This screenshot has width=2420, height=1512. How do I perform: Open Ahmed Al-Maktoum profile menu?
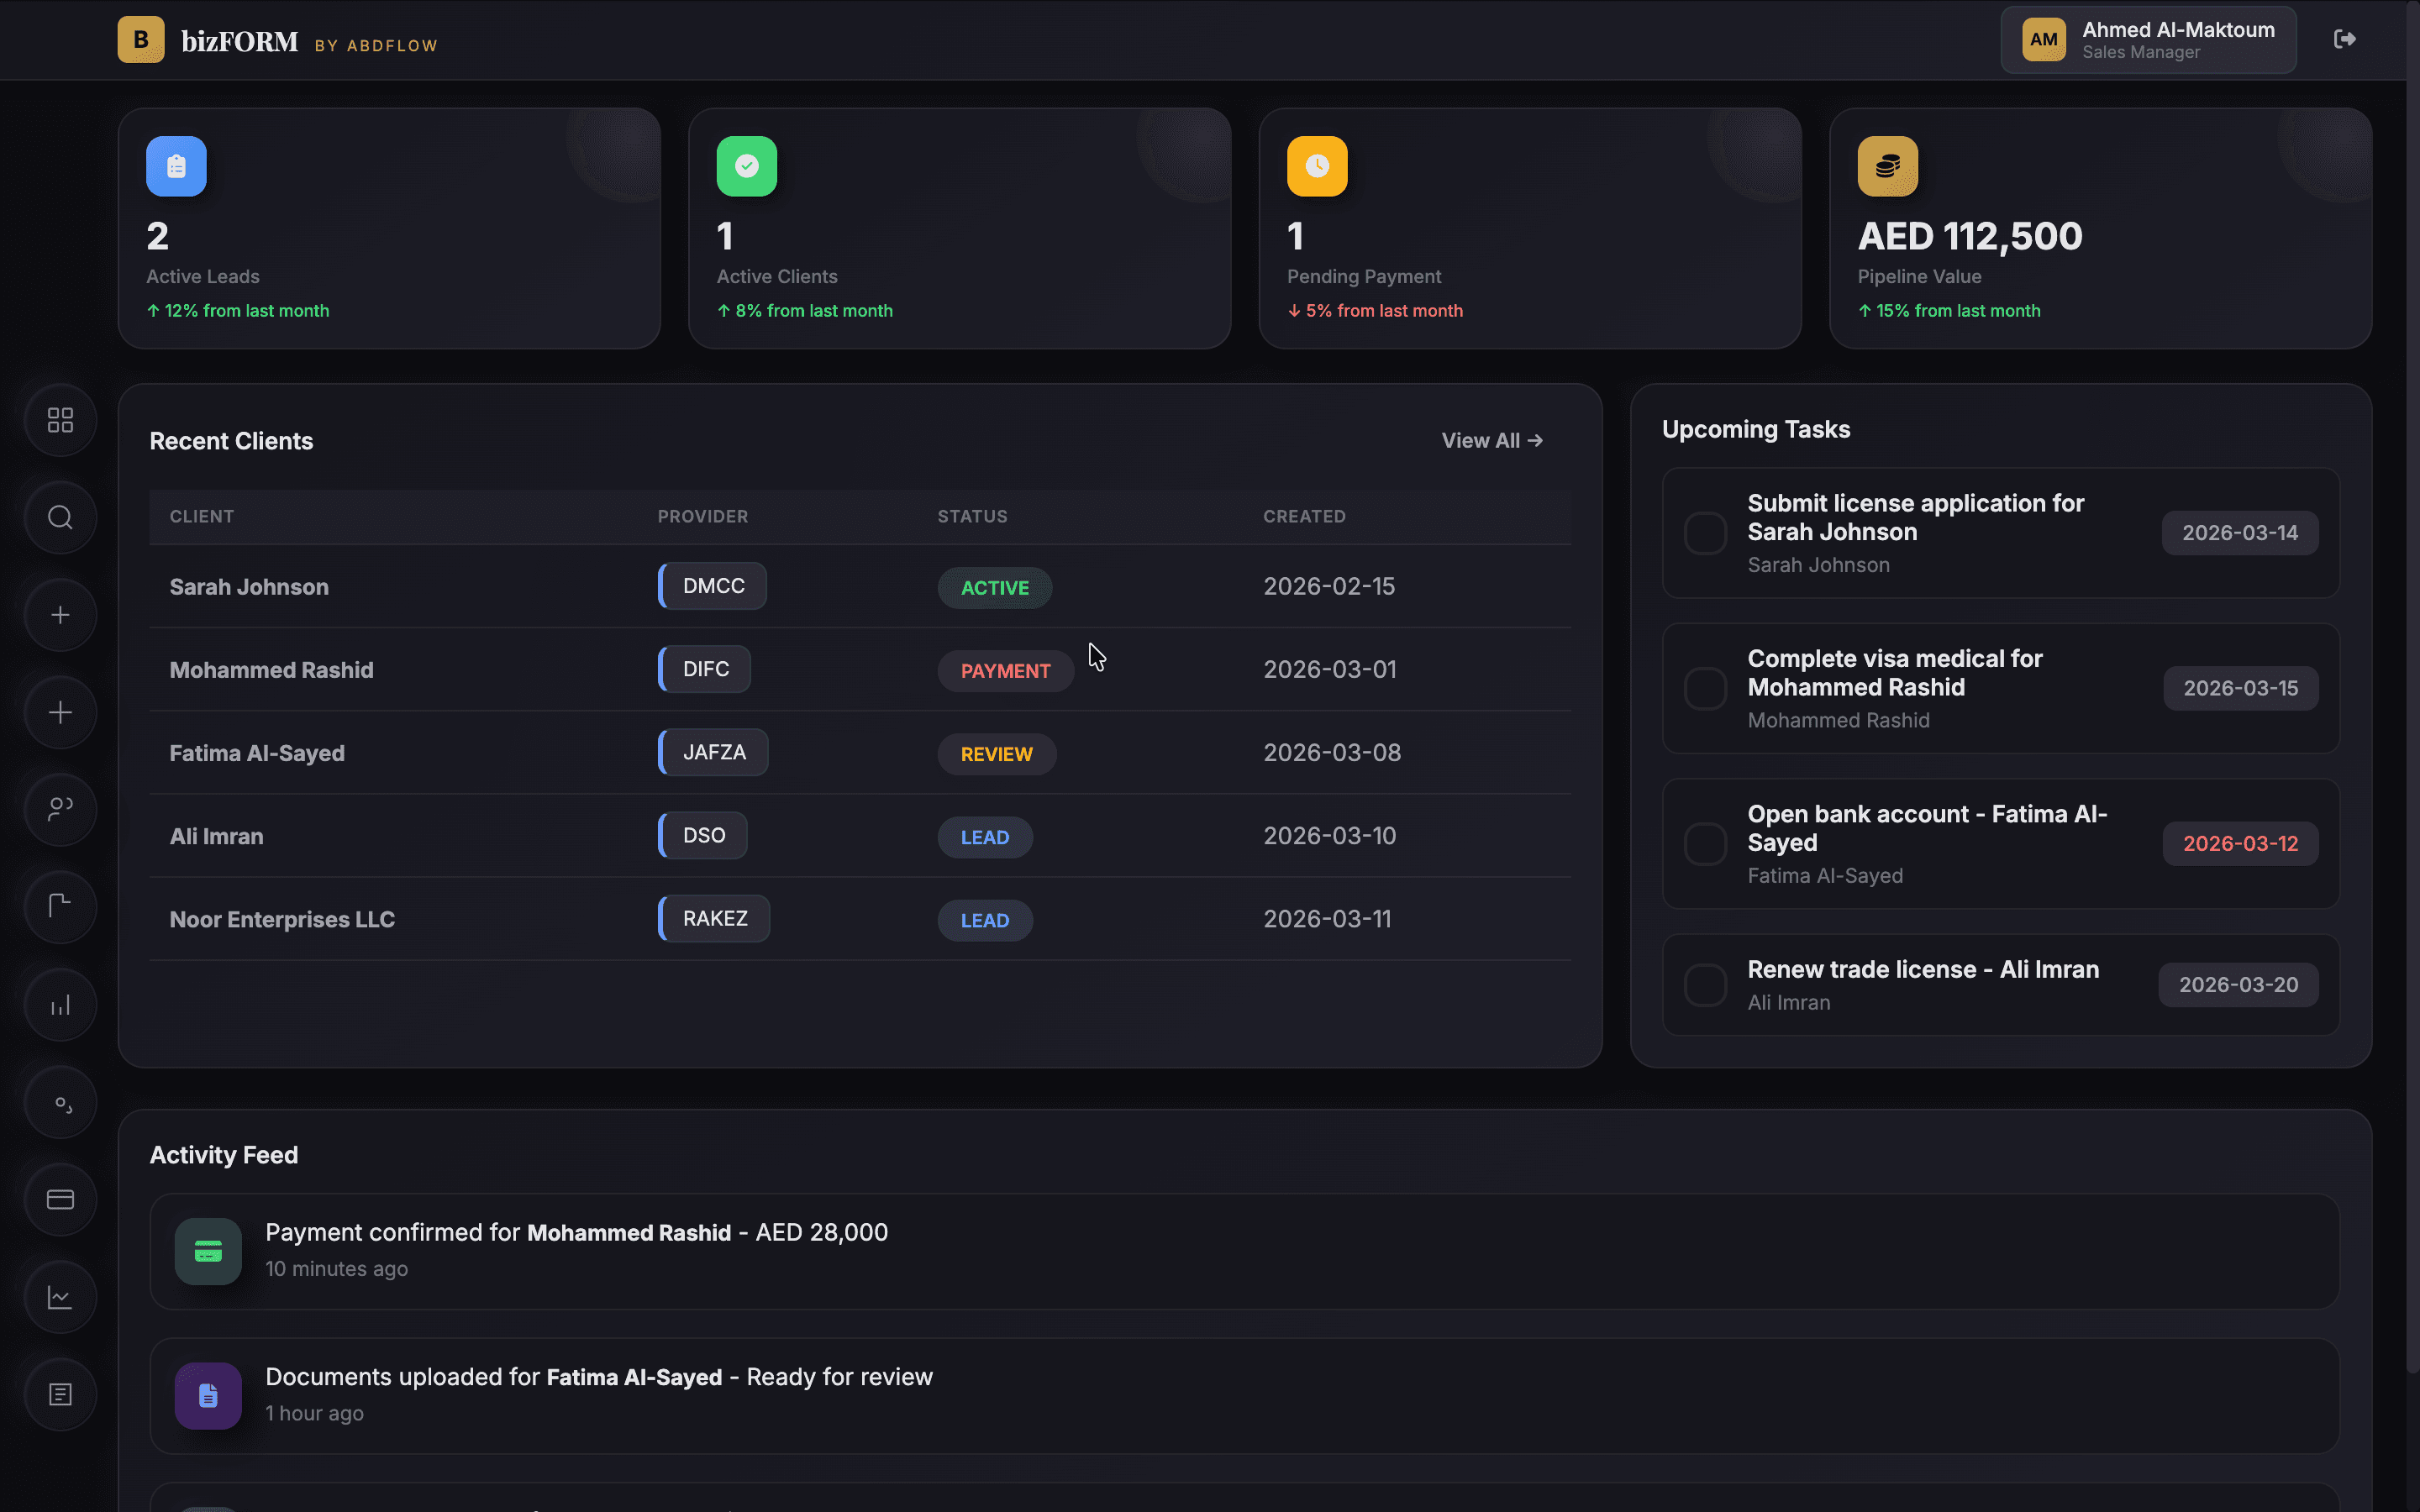(x=2147, y=39)
